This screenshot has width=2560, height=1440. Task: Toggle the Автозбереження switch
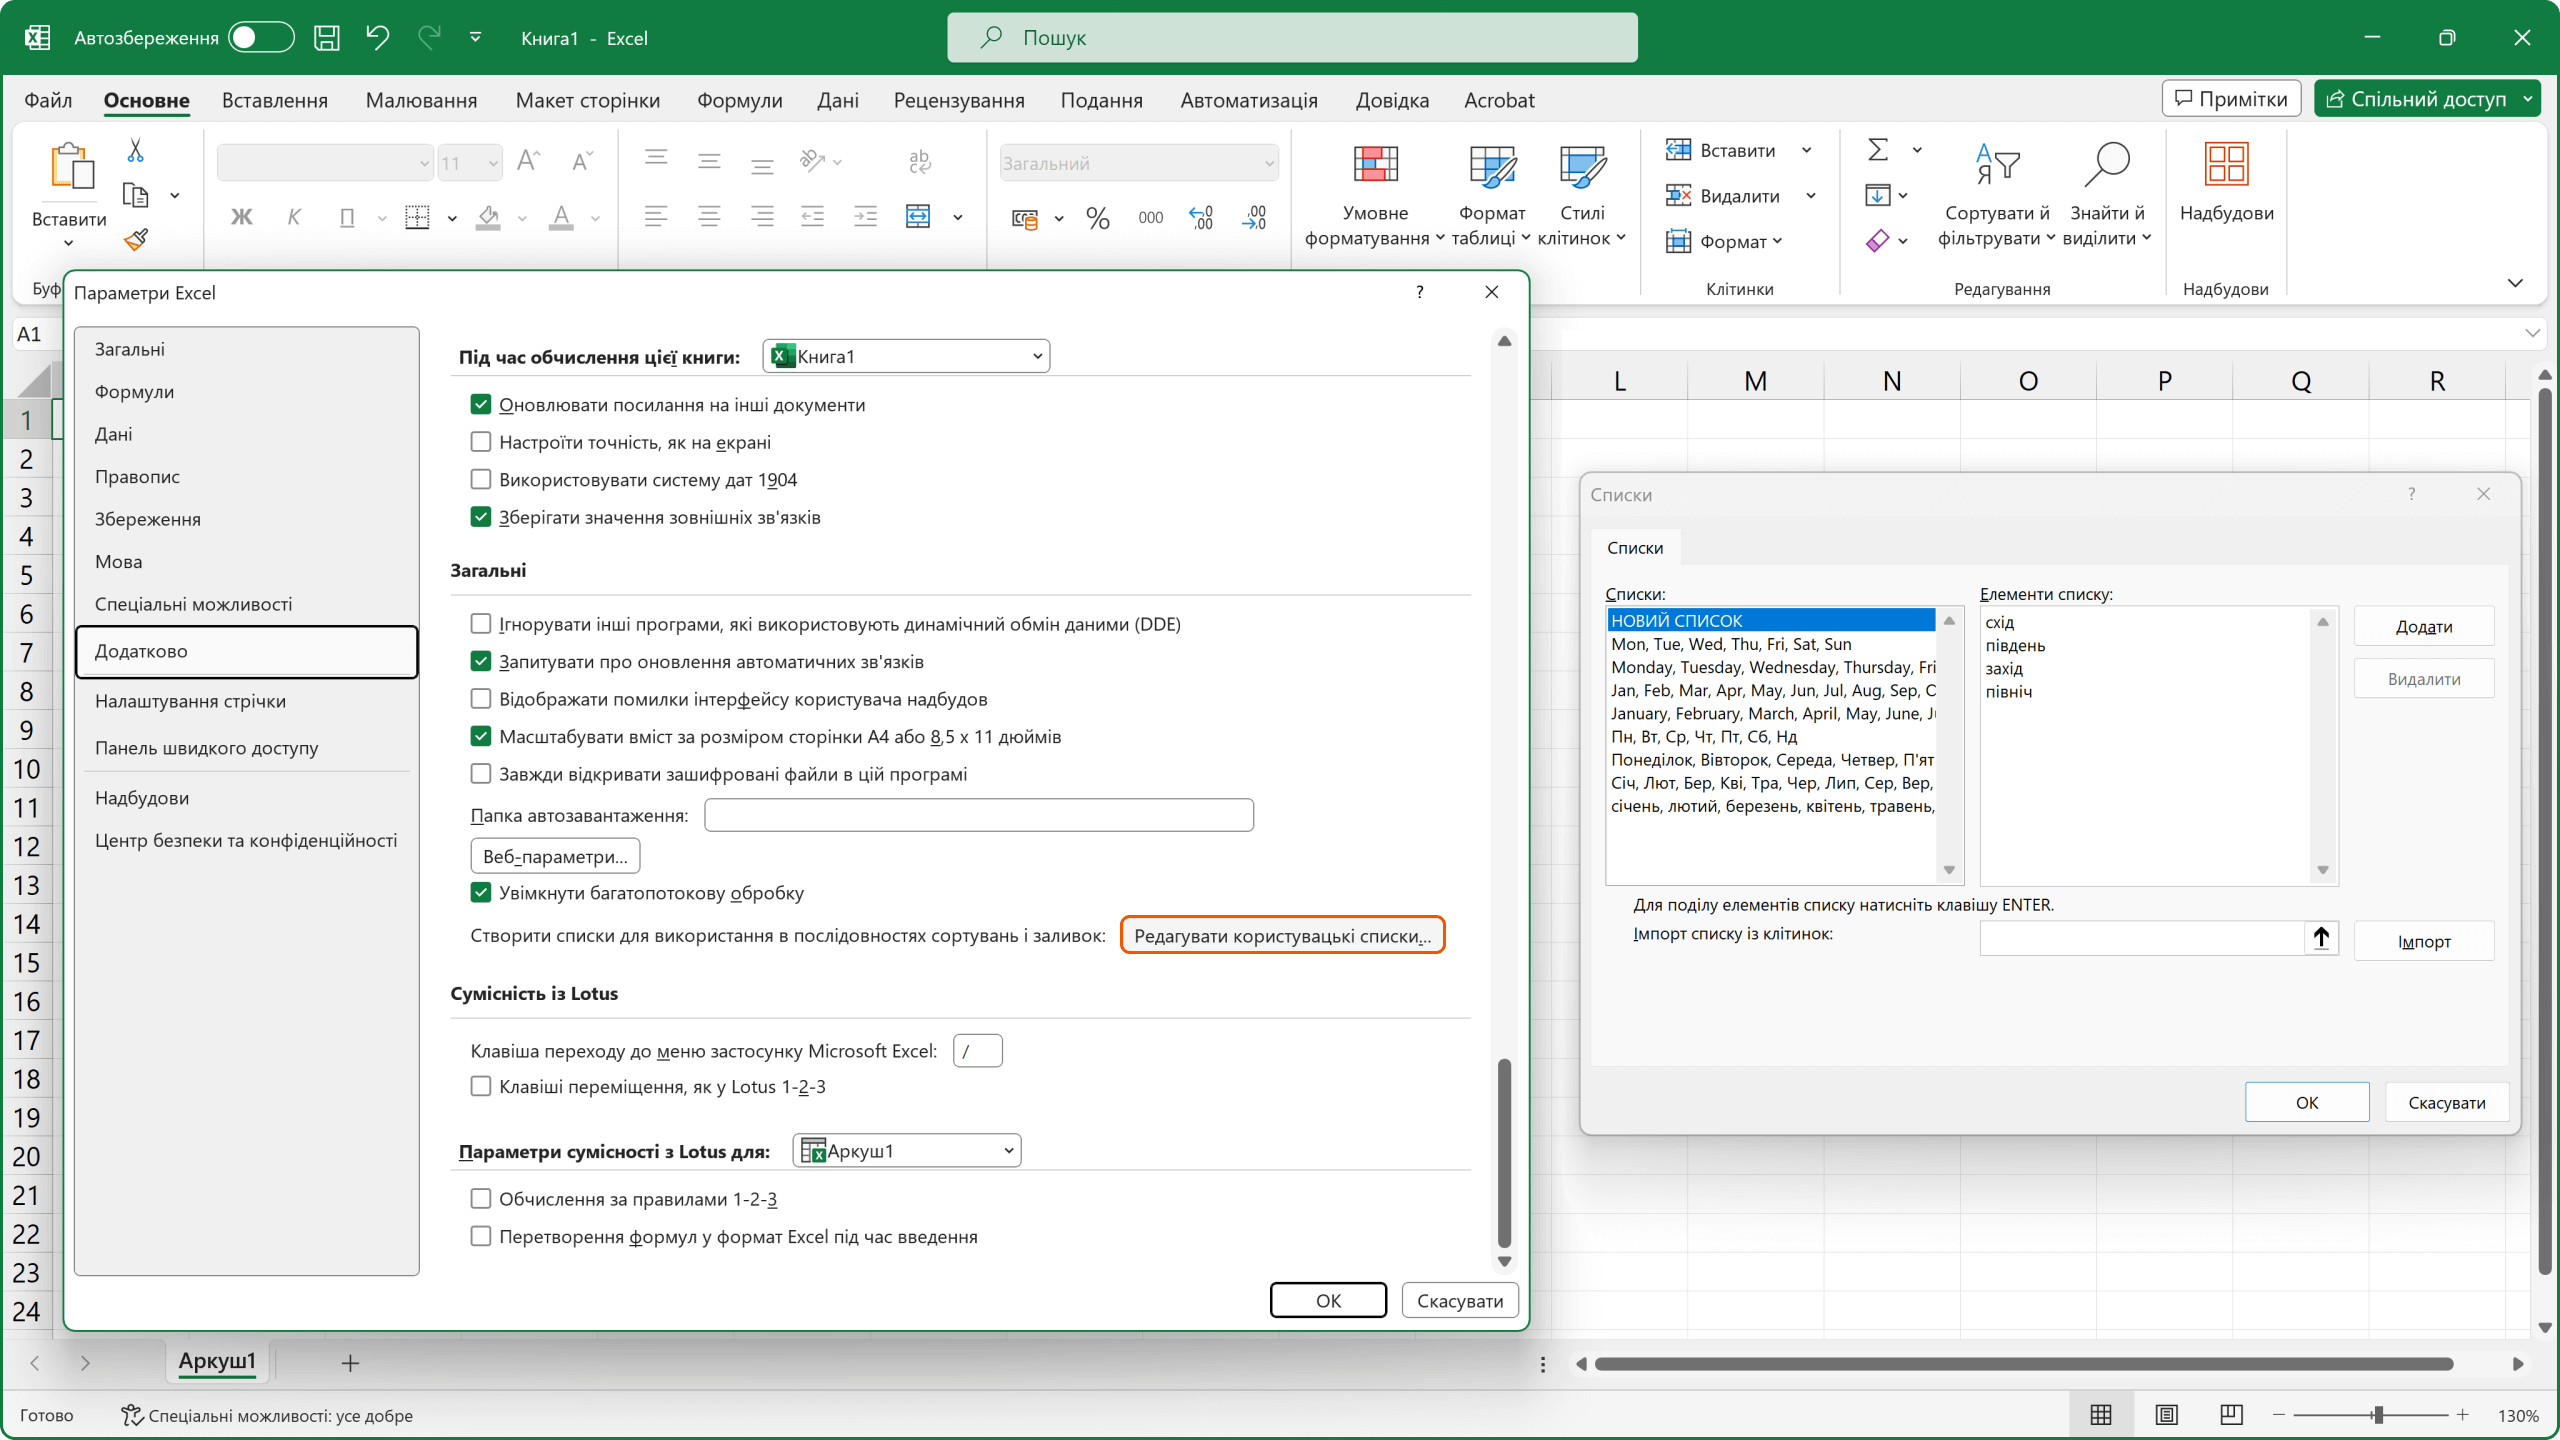click(260, 38)
